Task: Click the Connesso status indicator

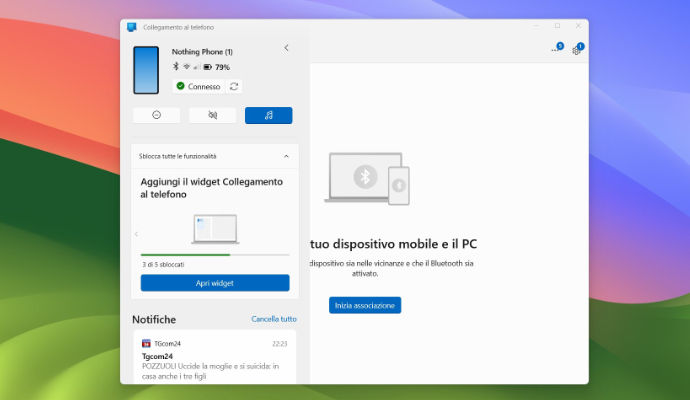Action: [x=198, y=86]
